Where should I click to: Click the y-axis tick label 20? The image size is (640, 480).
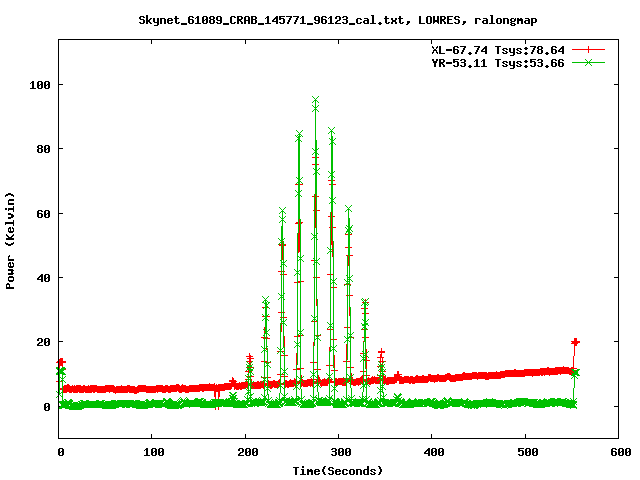(43, 342)
